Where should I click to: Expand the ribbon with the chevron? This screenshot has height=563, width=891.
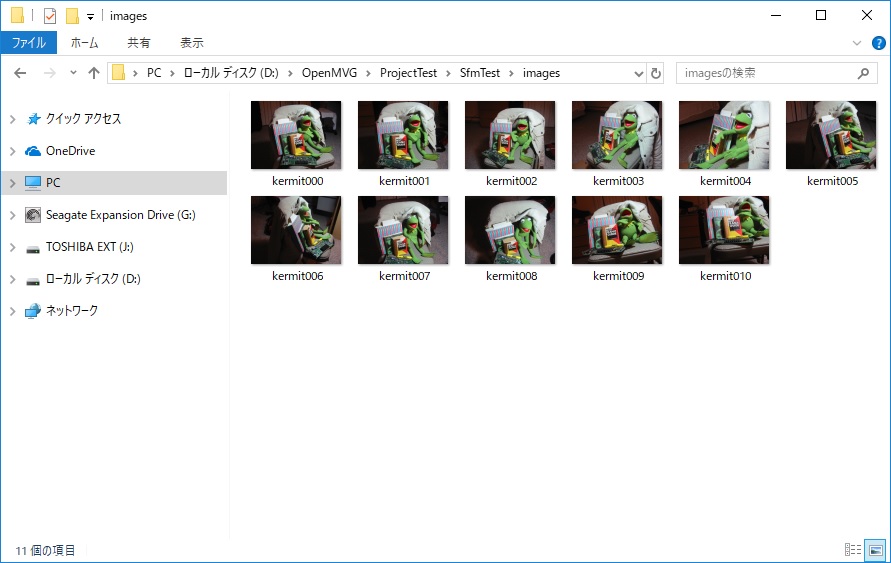(x=857, y=43)
